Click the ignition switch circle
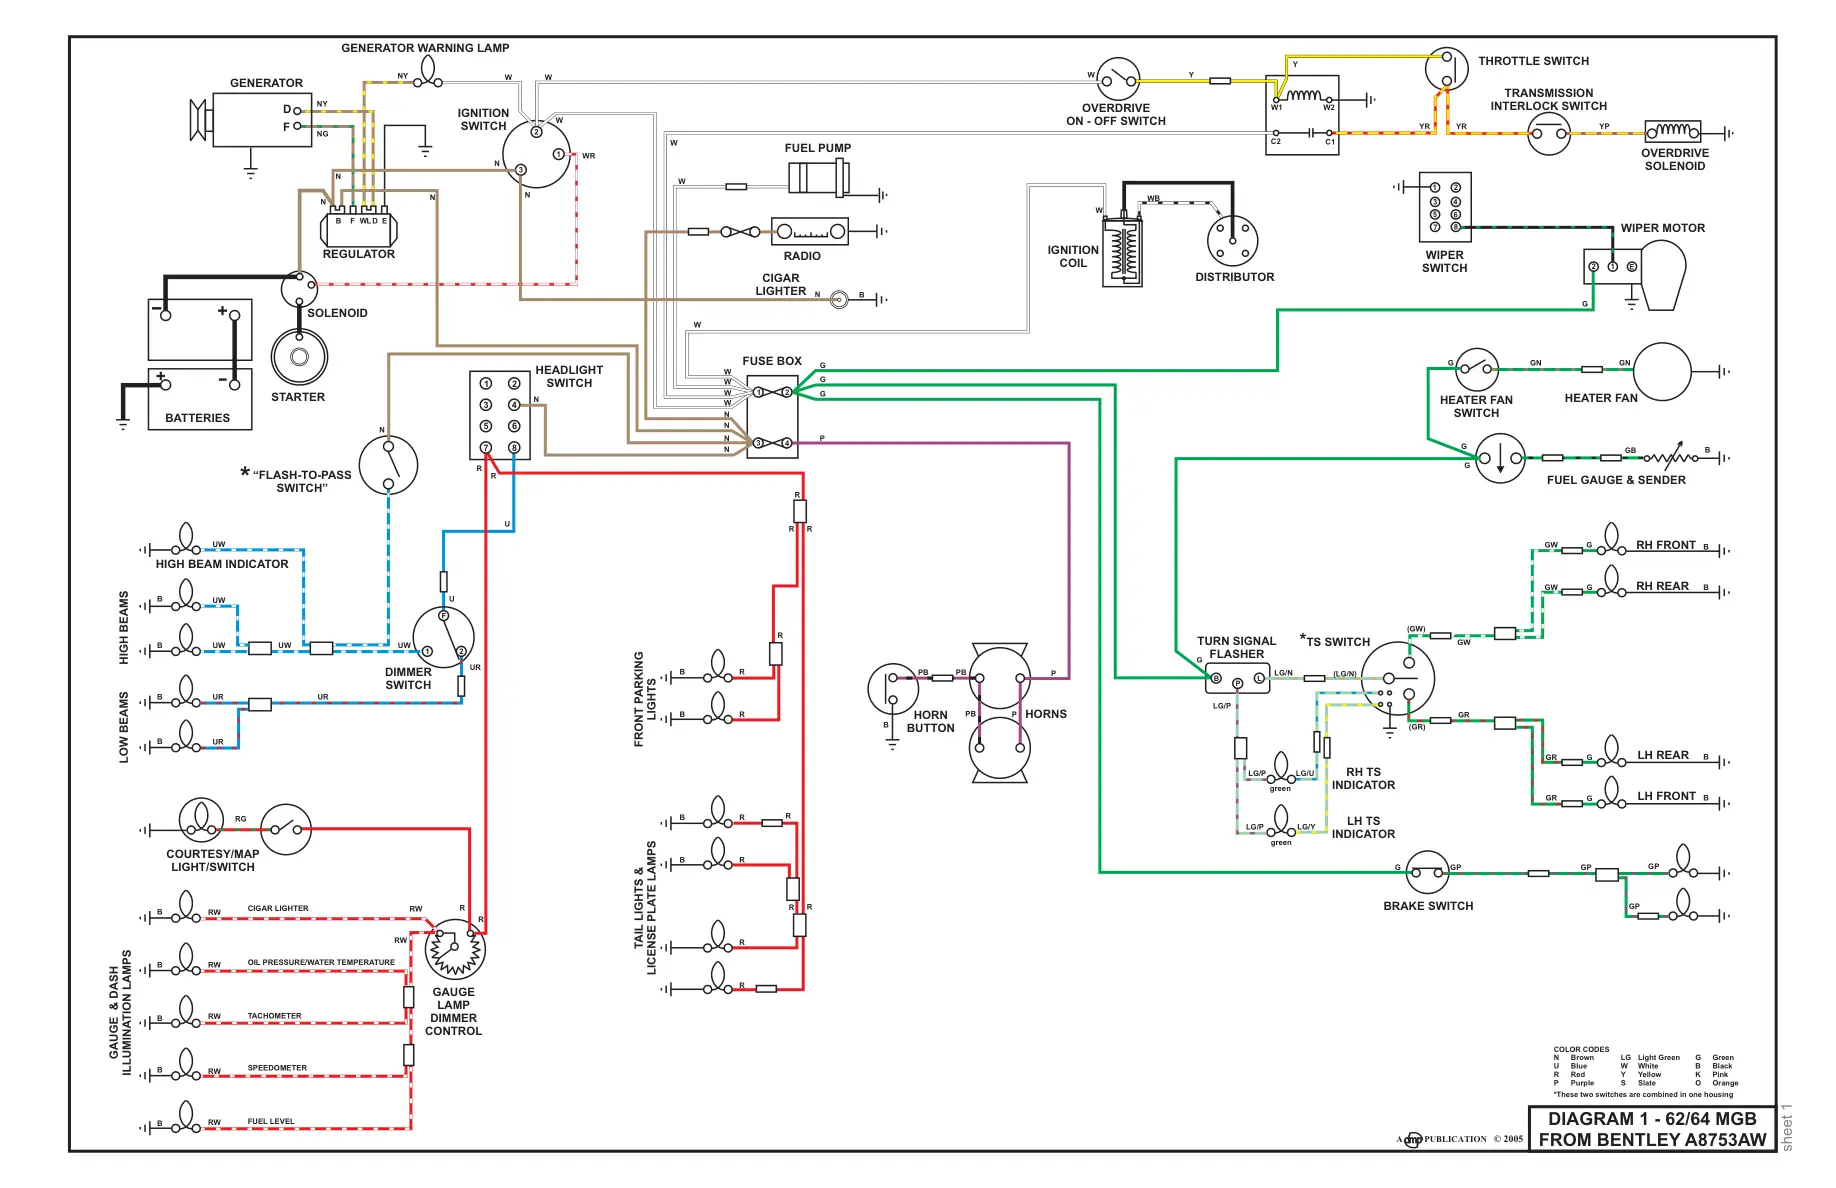This screenshot has width=1836, height=1188. (x=536, y=154)
